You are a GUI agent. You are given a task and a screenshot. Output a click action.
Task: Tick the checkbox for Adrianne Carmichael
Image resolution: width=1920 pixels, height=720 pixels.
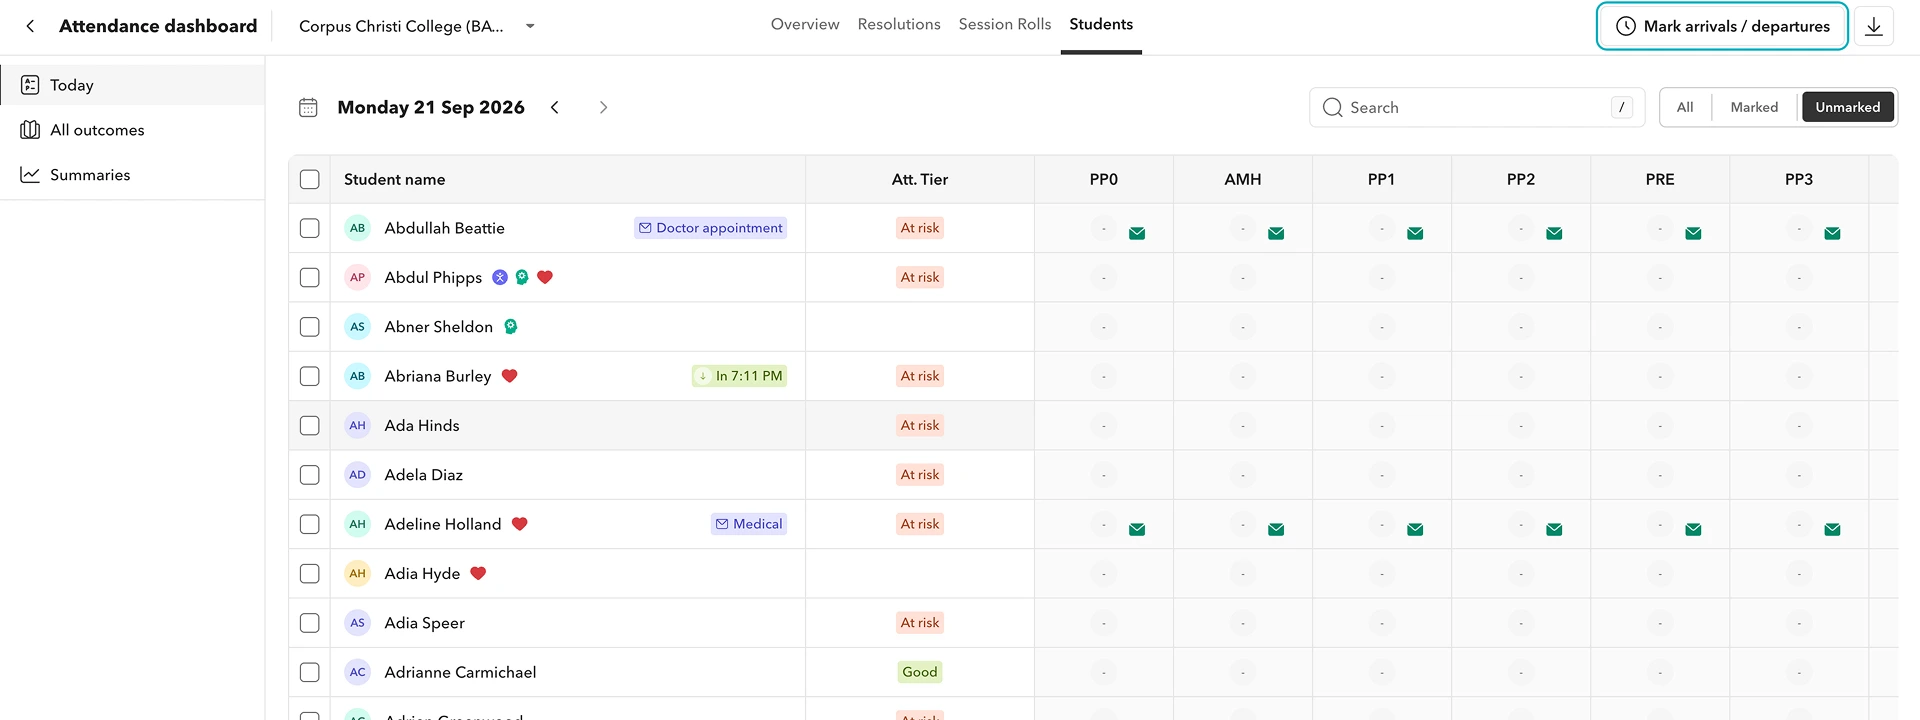tap(310, 672)
